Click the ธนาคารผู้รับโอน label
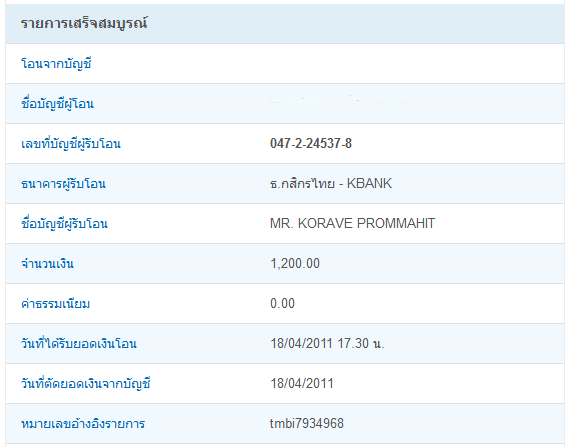The height and width of the screenshot is (447, 569). point(63,184)
